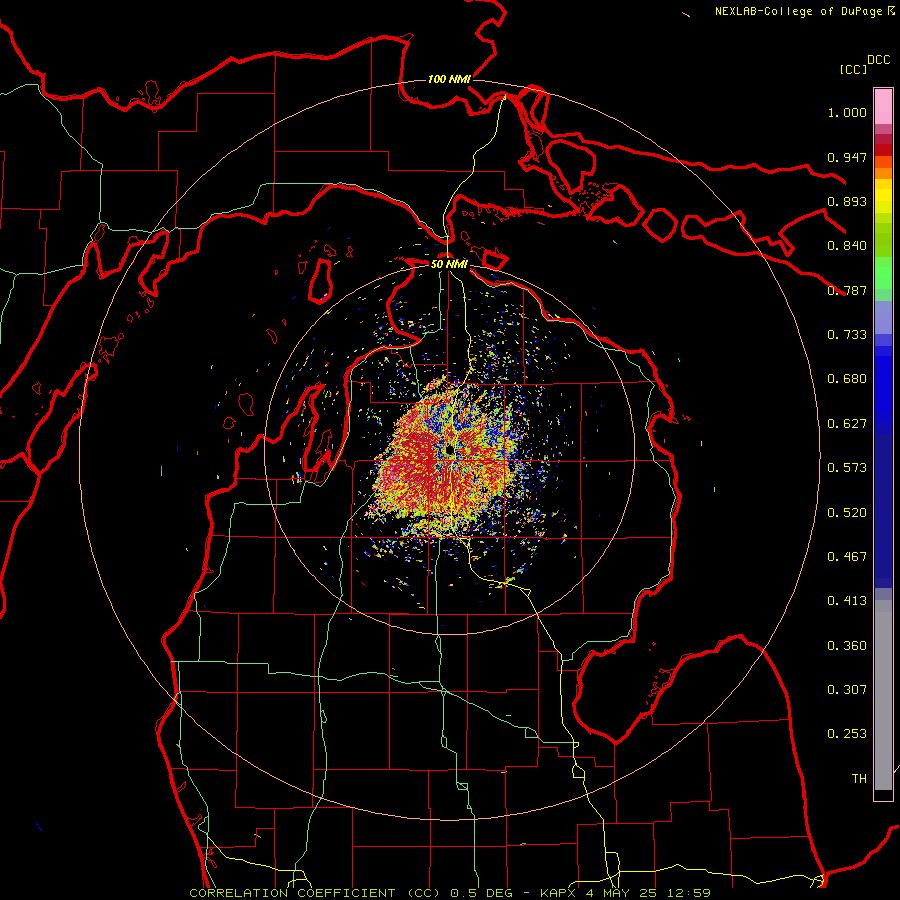This screenshot has height=900, width=900.
Task: Click the TH threshold label
Action: 859,779
